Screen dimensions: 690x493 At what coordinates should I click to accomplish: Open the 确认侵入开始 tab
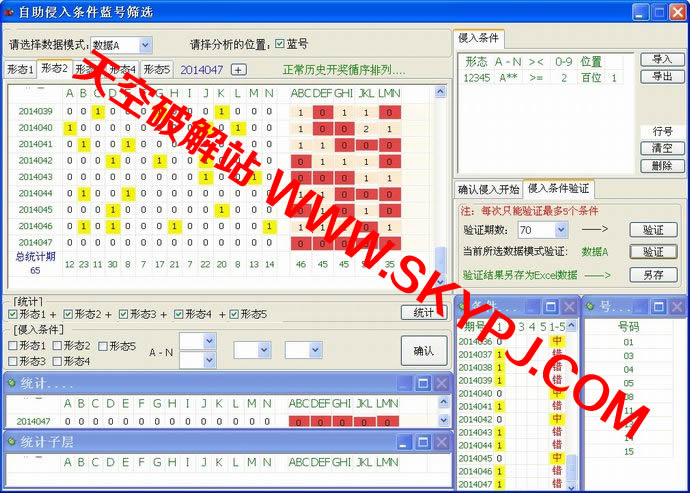[488, 188]
